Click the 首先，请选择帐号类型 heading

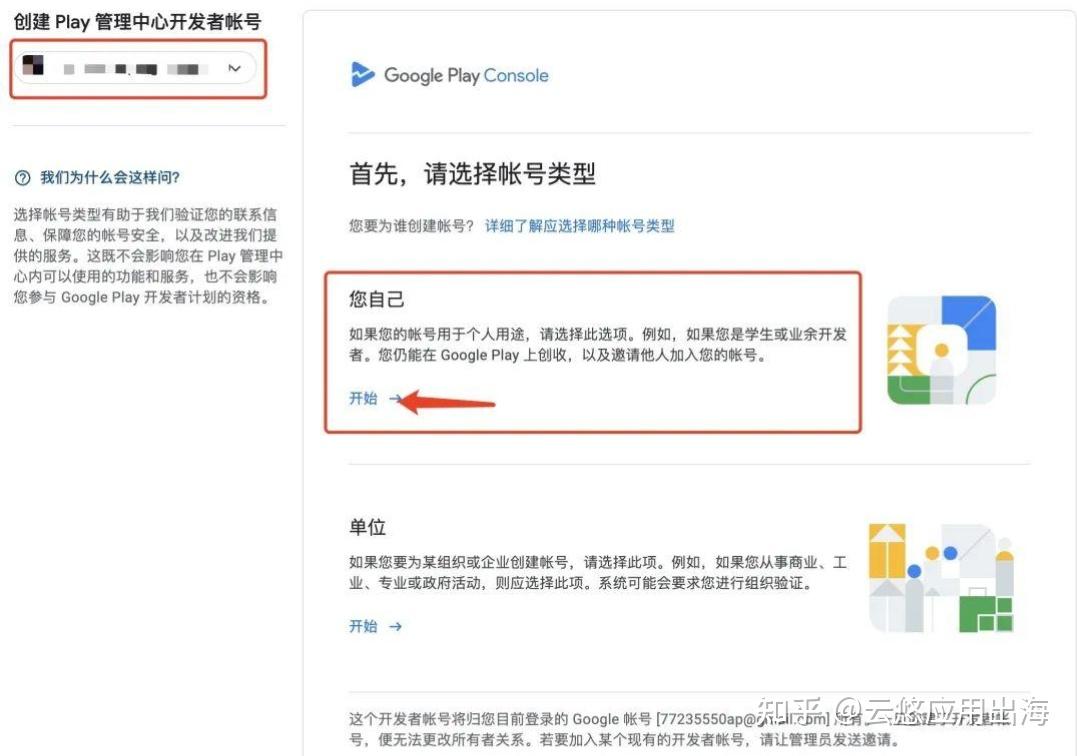pyautogui.click(x=472, y=173)
